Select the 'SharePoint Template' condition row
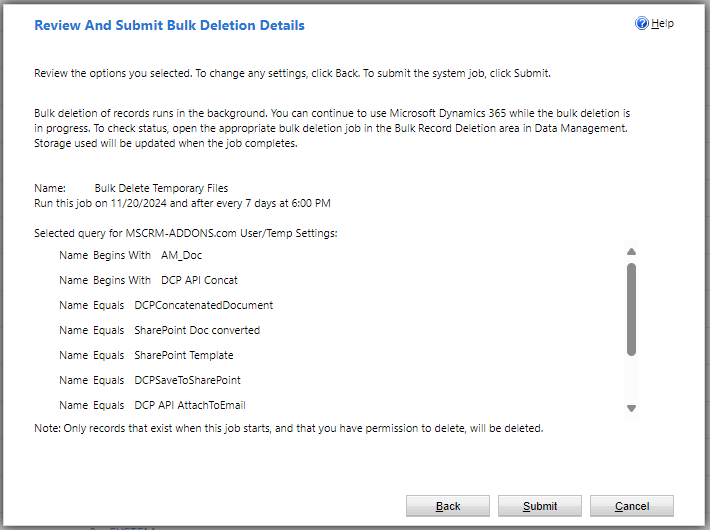Image resolution: width=710 pixels, height=530 pixels. tap(146, 355)
